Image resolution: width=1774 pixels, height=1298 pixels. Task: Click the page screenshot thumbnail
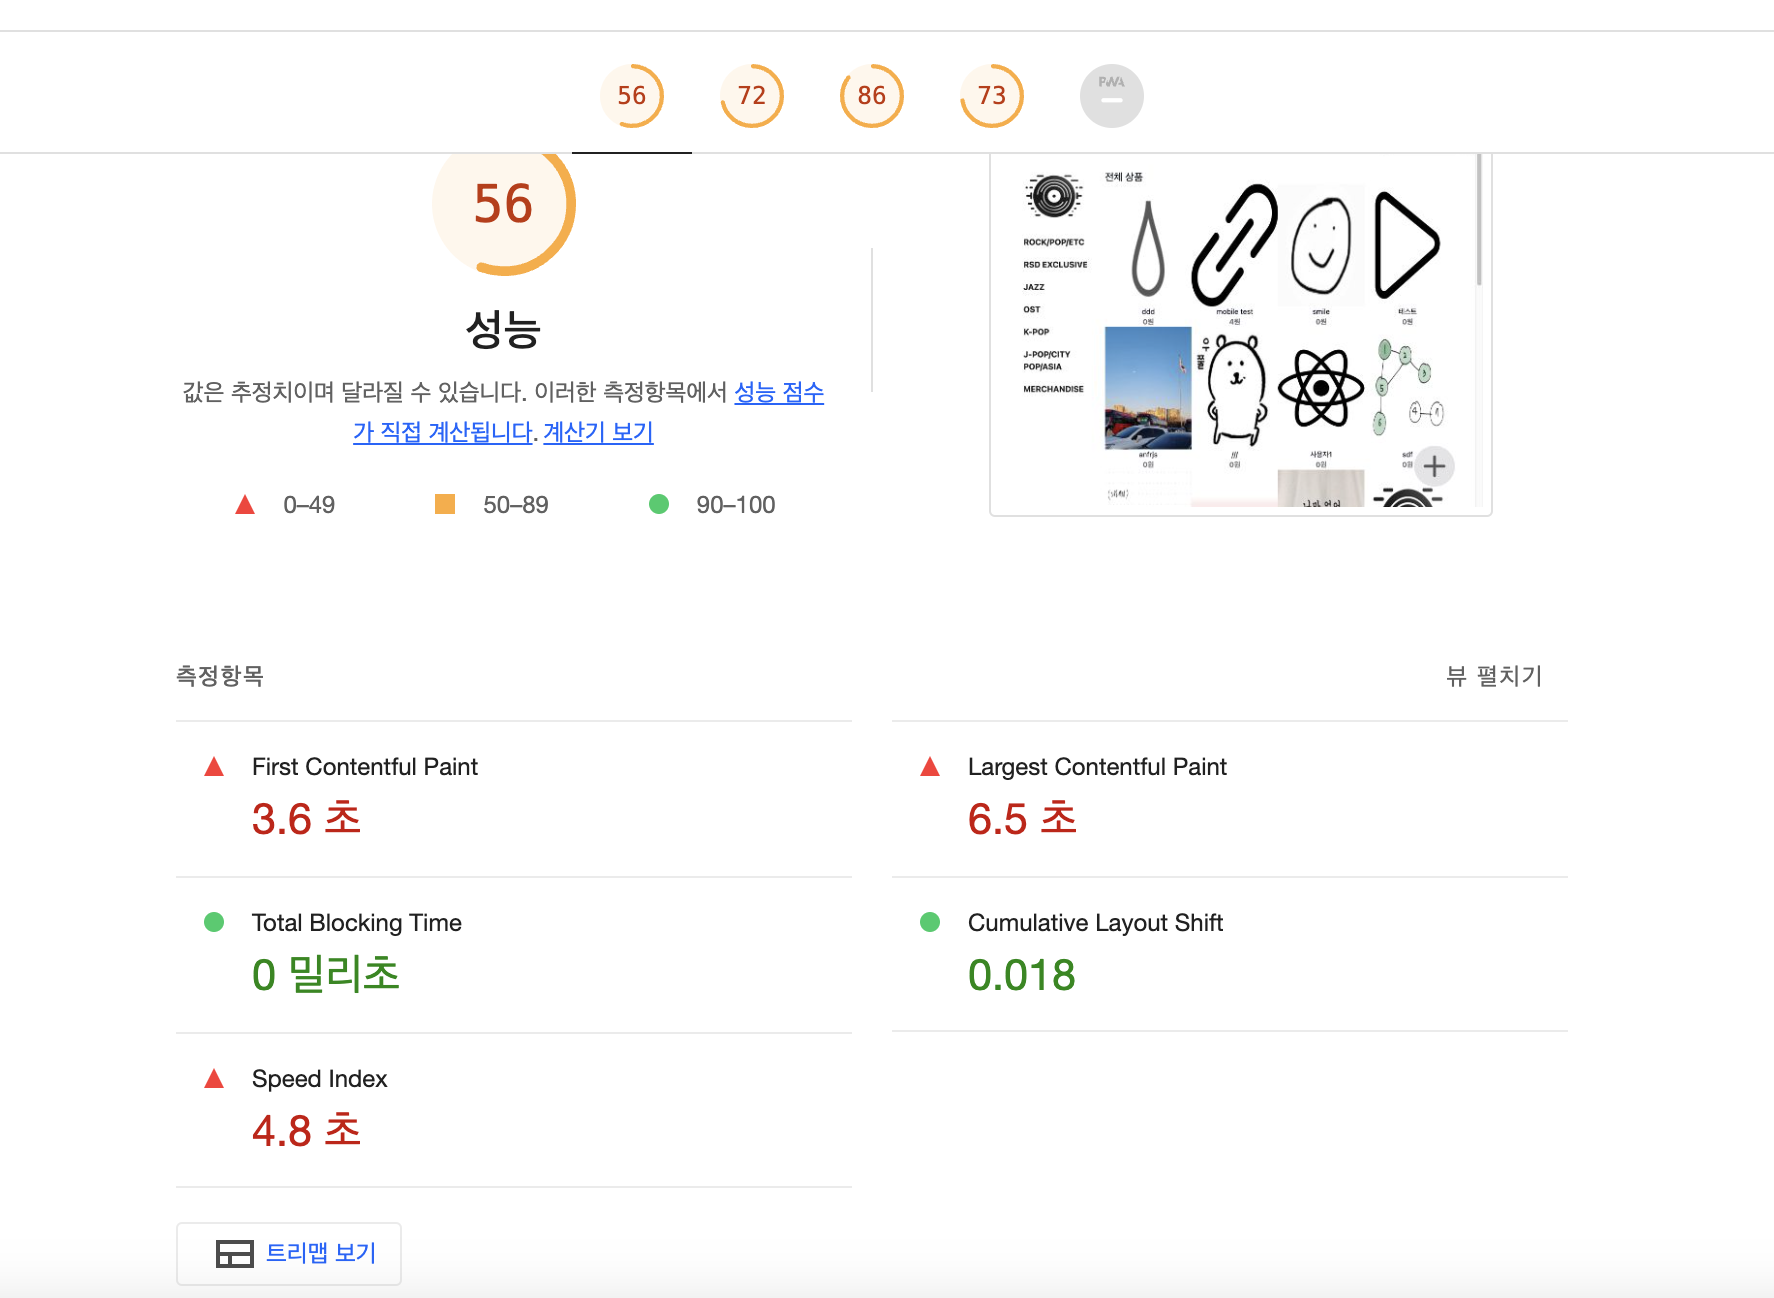1241,334
